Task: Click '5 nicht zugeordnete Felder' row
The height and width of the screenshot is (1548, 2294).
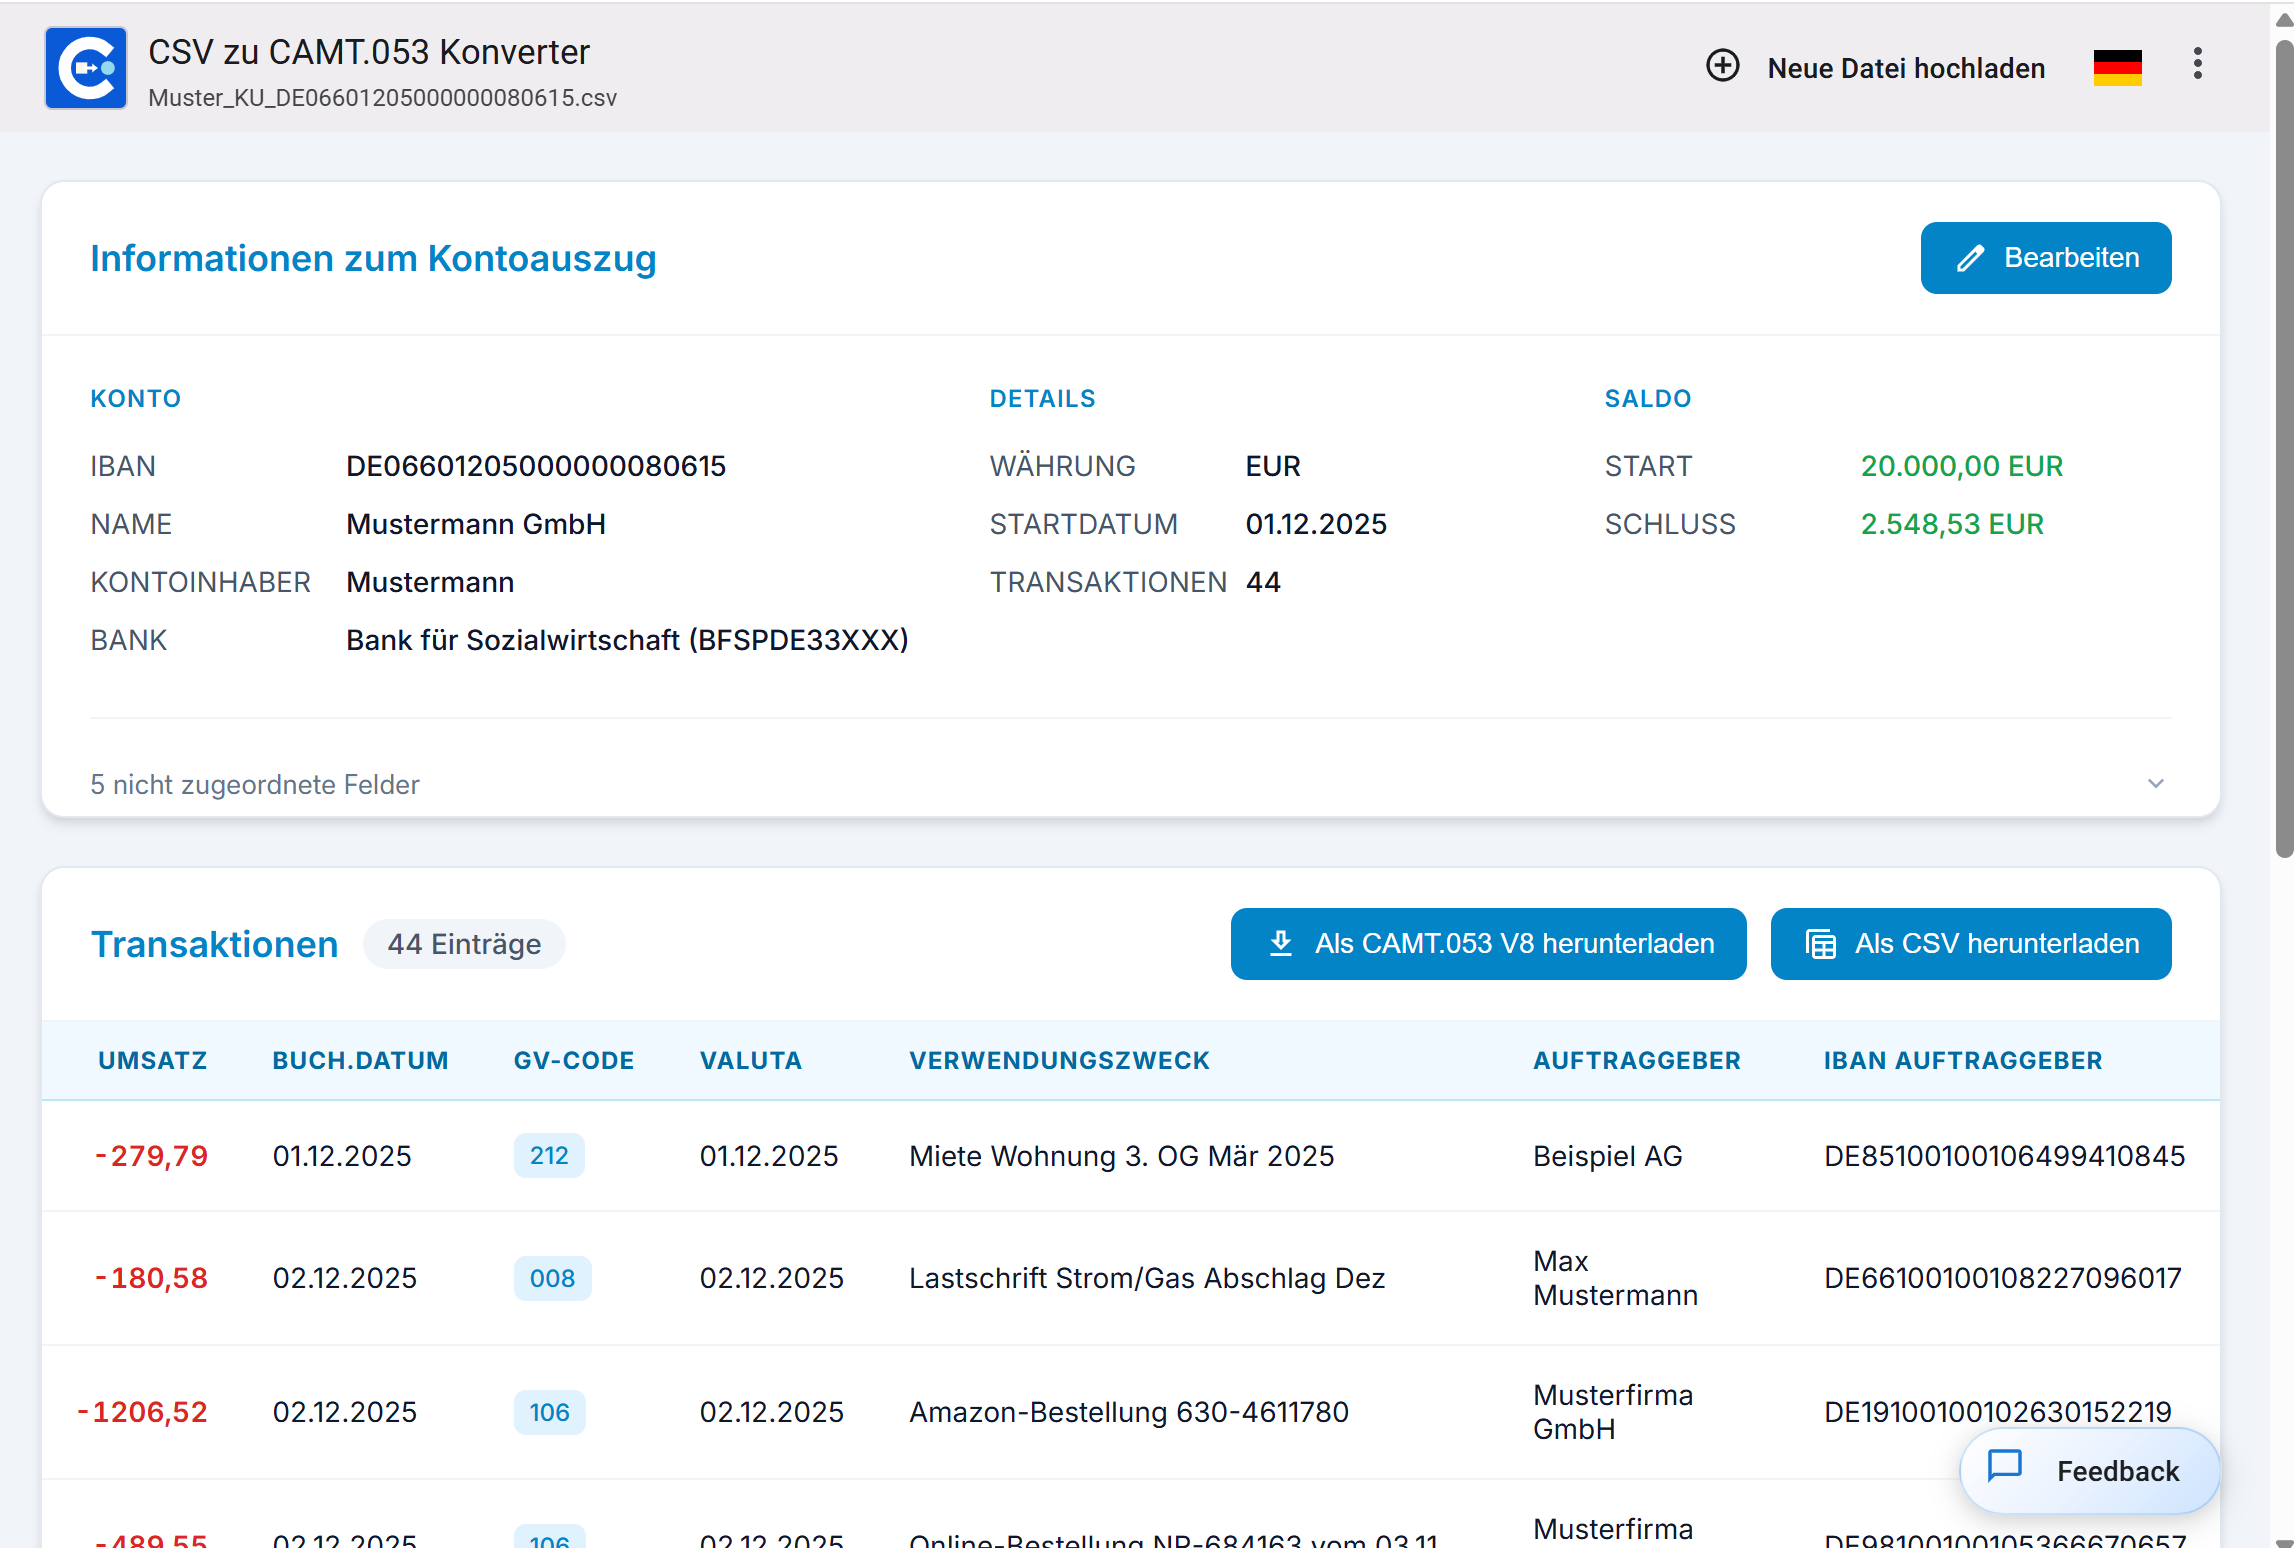Action: 1130,784
